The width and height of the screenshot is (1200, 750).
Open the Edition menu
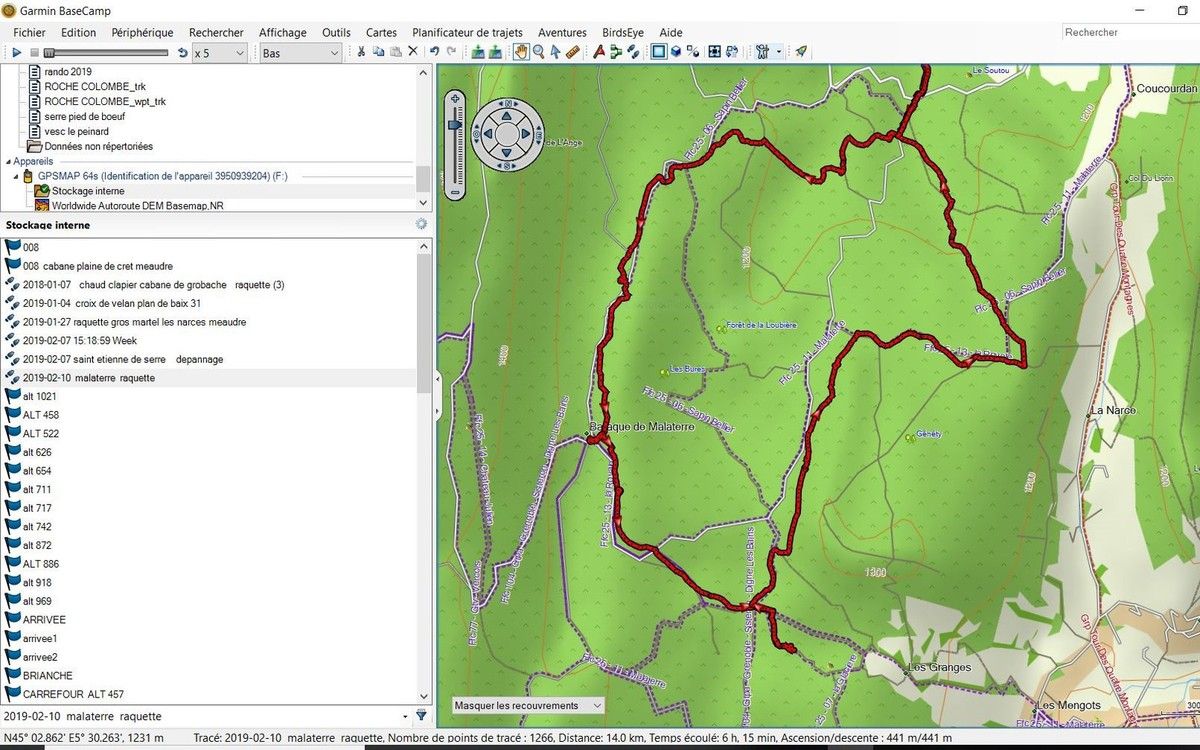click(79, 32)
